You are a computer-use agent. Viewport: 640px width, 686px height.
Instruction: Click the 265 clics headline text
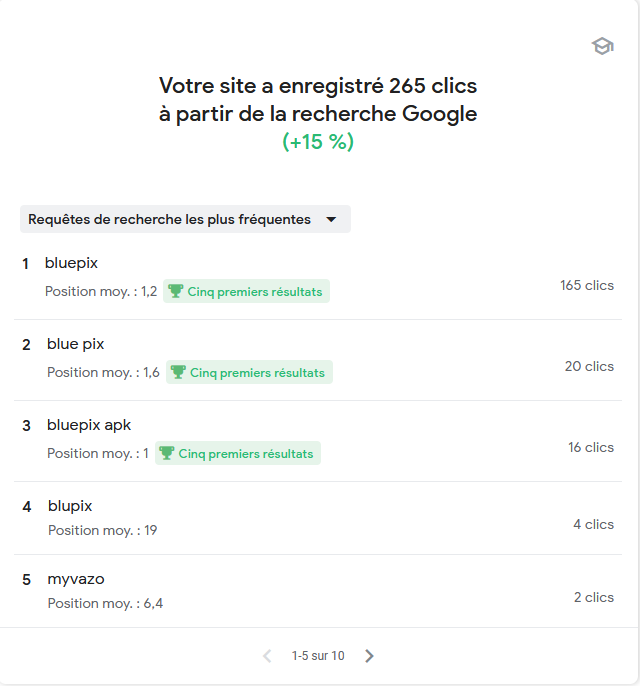point(318,85)
